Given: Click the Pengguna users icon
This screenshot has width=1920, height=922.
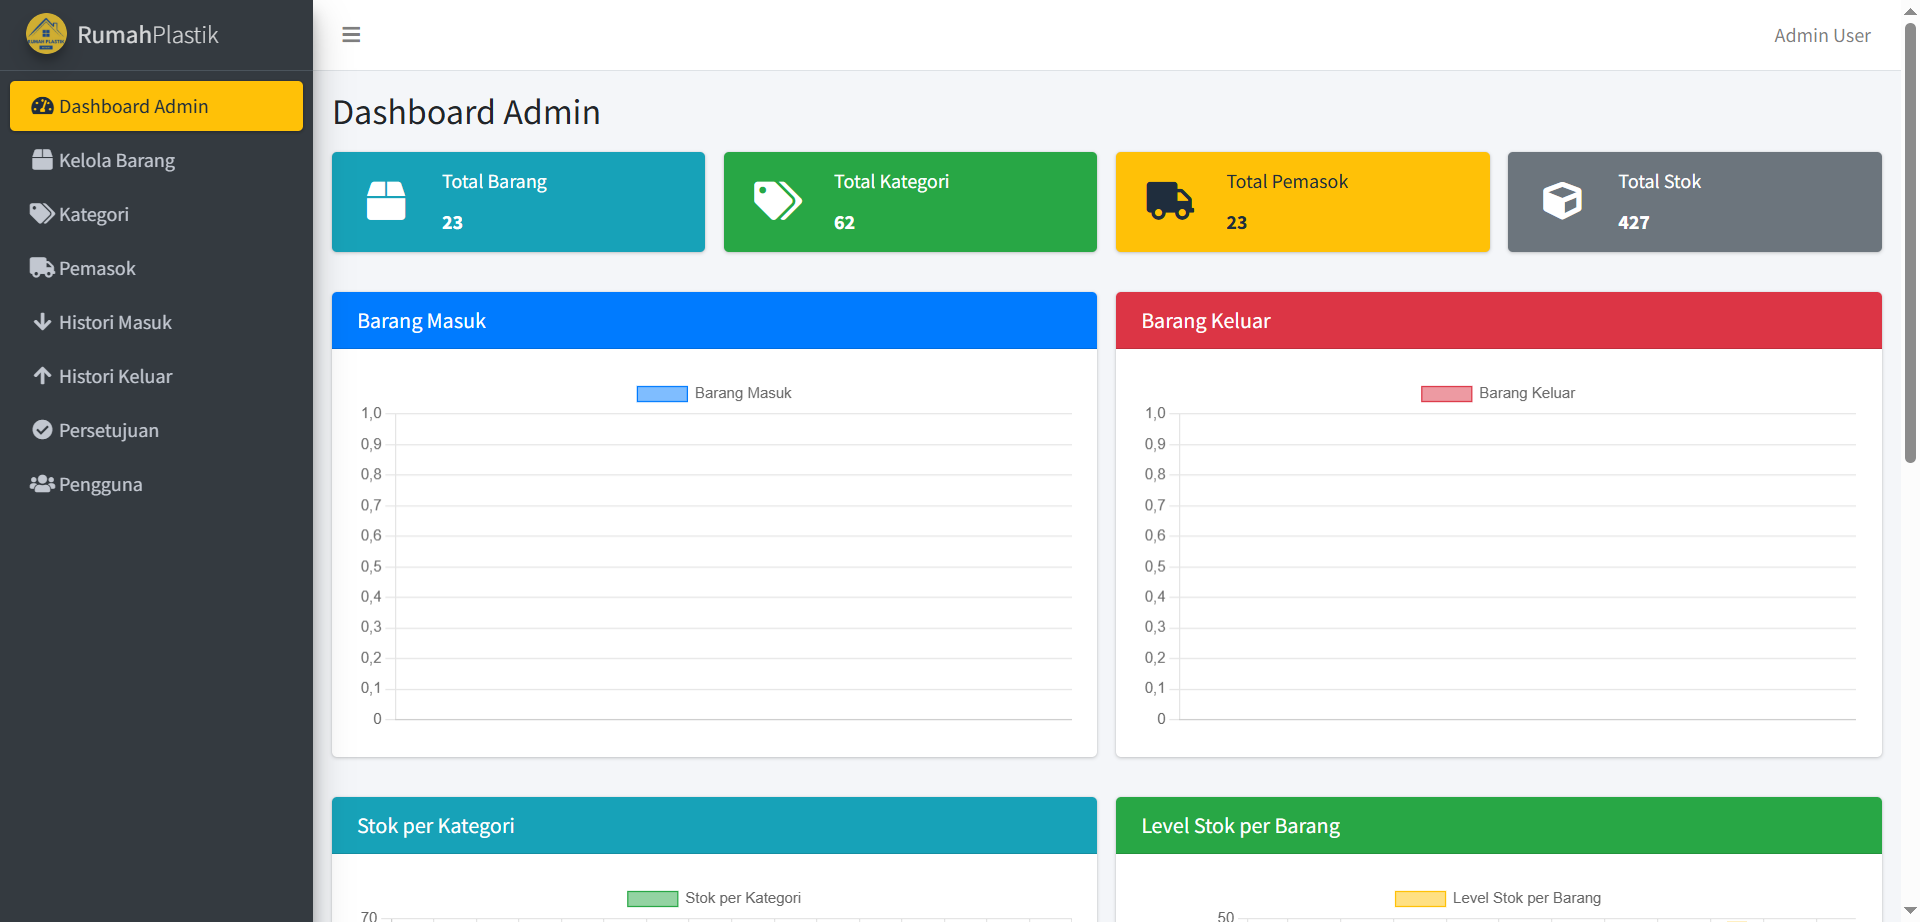Looking at the screenshot, I should pyautogui.click(x=42, y=484).
